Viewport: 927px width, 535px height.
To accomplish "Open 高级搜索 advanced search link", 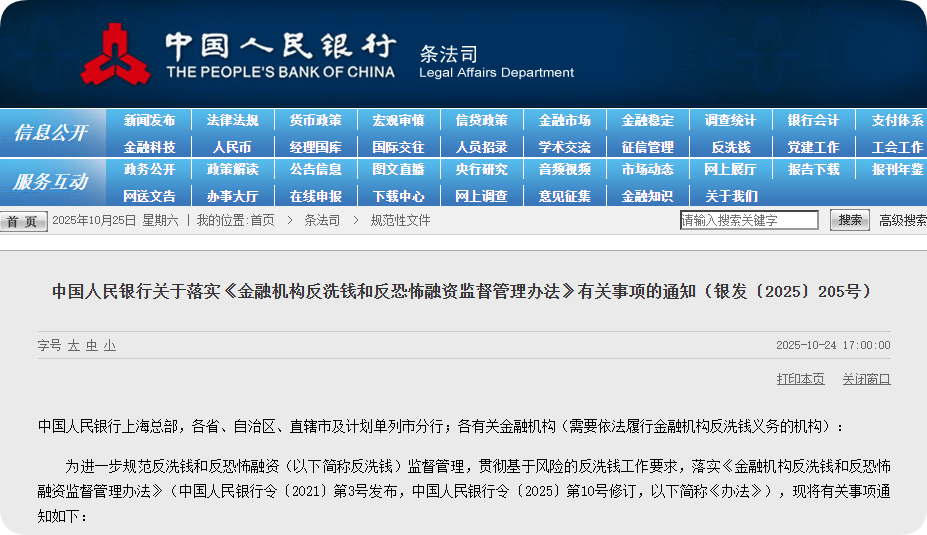I will pos(902,221).
